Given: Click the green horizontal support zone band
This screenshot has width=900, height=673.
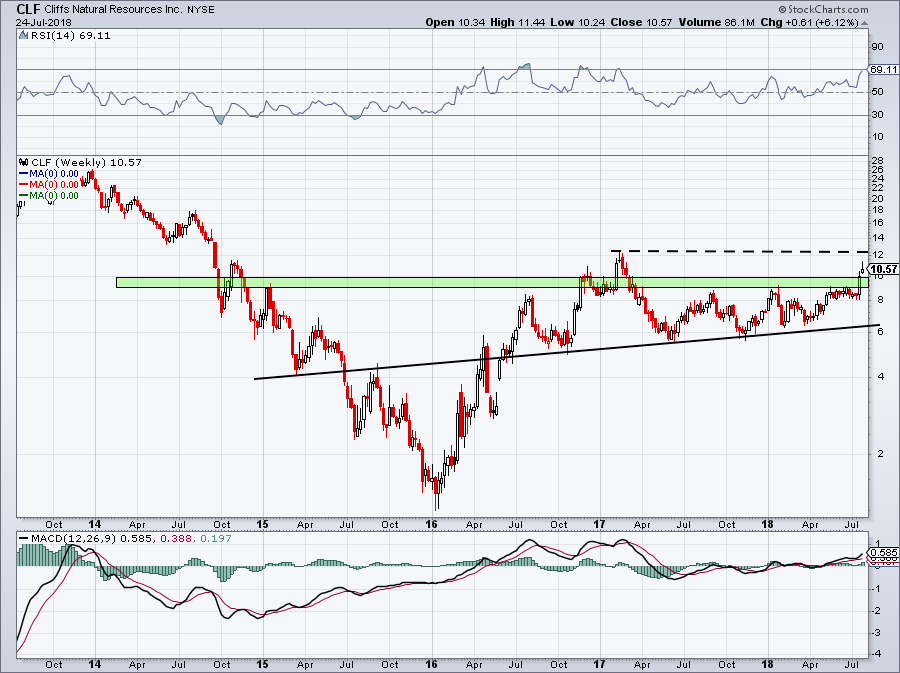Looking at the screenshot, I should click(x=492, y=282).
